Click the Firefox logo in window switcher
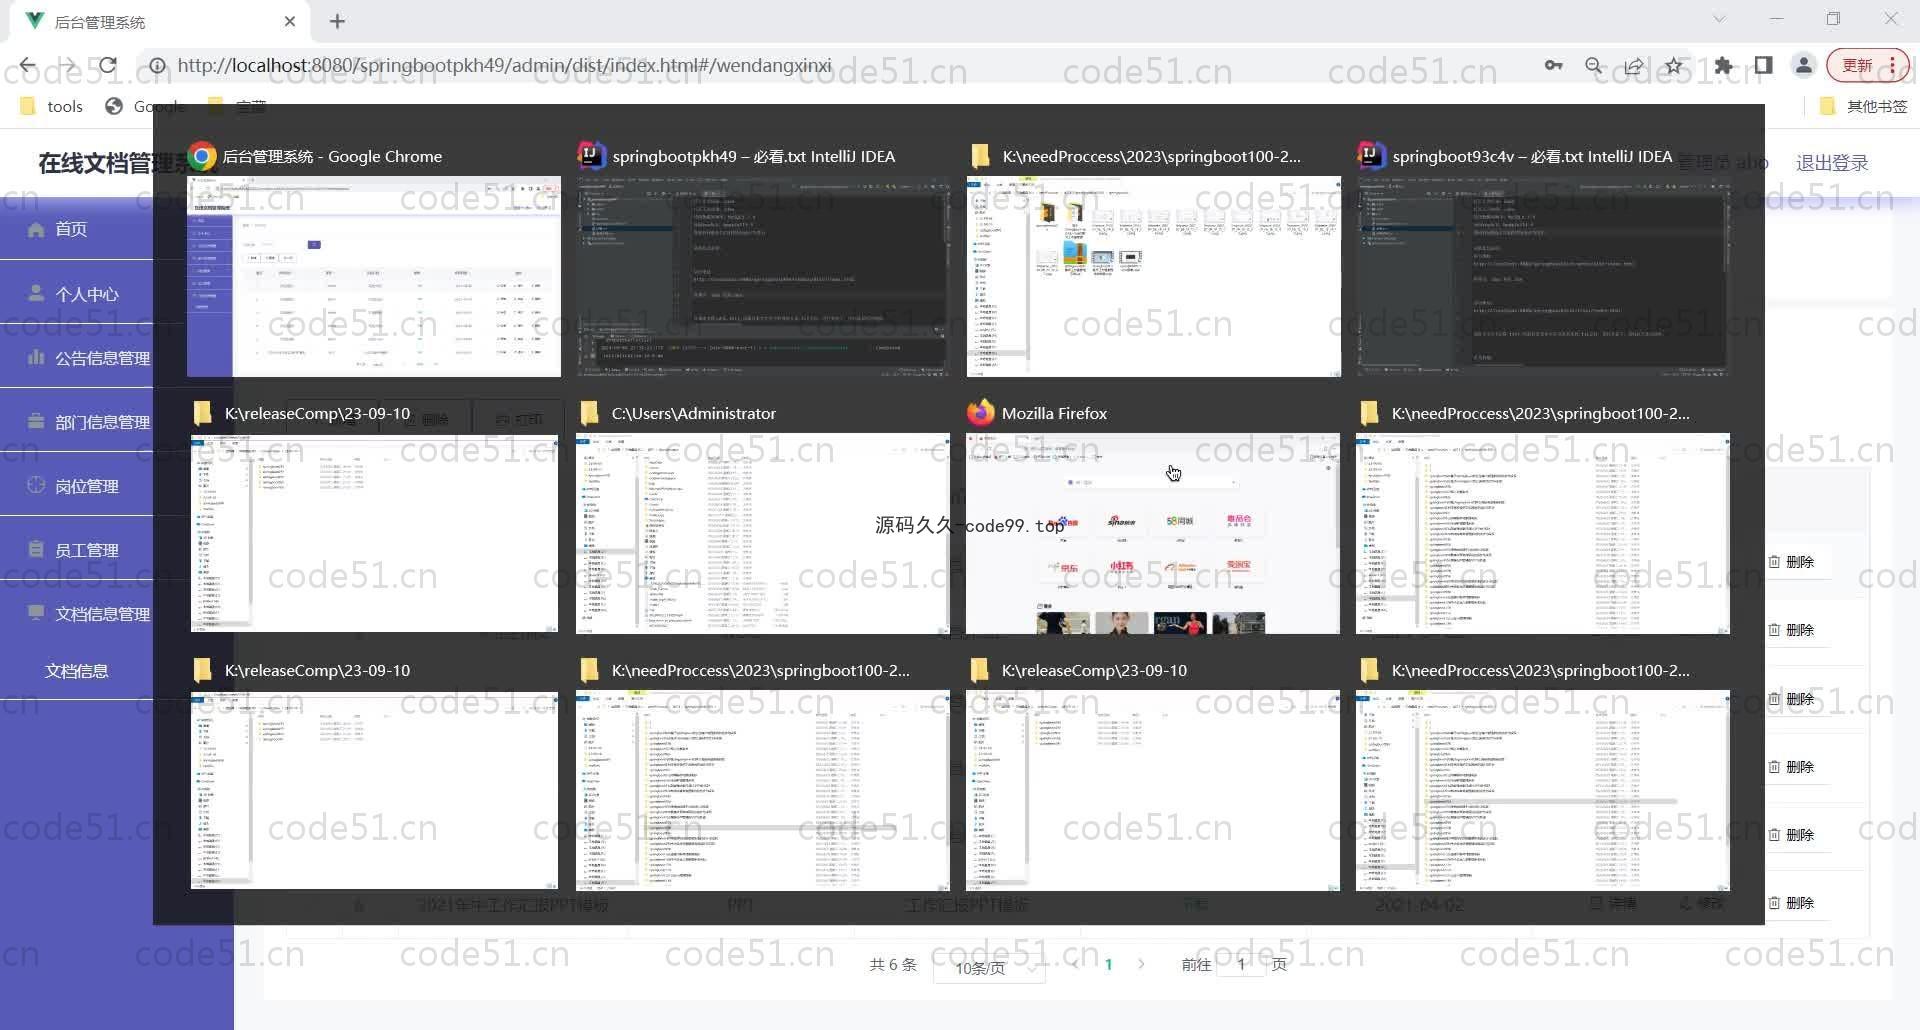This screenshot has height=1030, width=1920. click(x=981, y=412)
